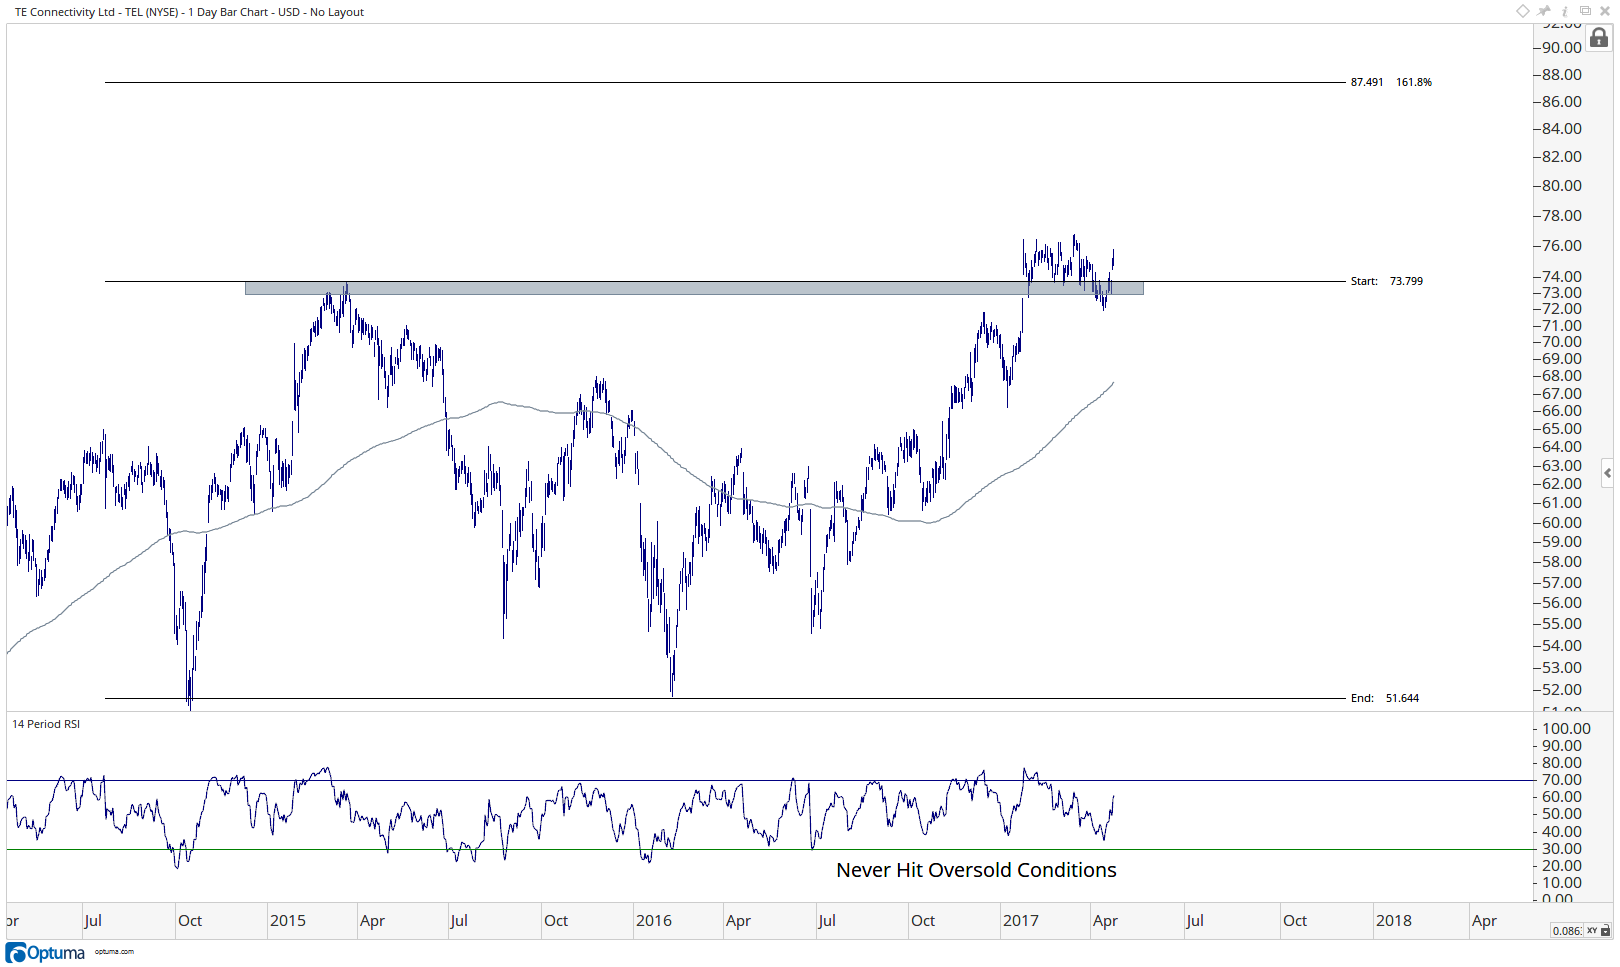Click the 52.00 price scale label

(x=1562, y=690)
